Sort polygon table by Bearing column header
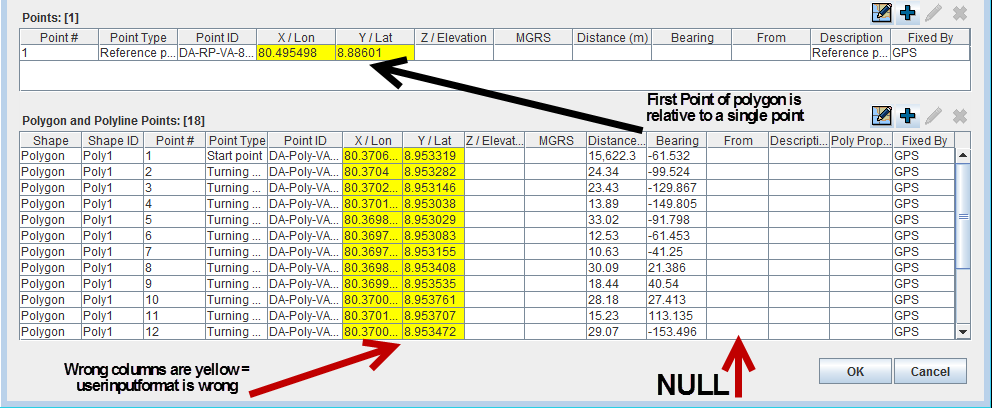 (x=676, y=141)
